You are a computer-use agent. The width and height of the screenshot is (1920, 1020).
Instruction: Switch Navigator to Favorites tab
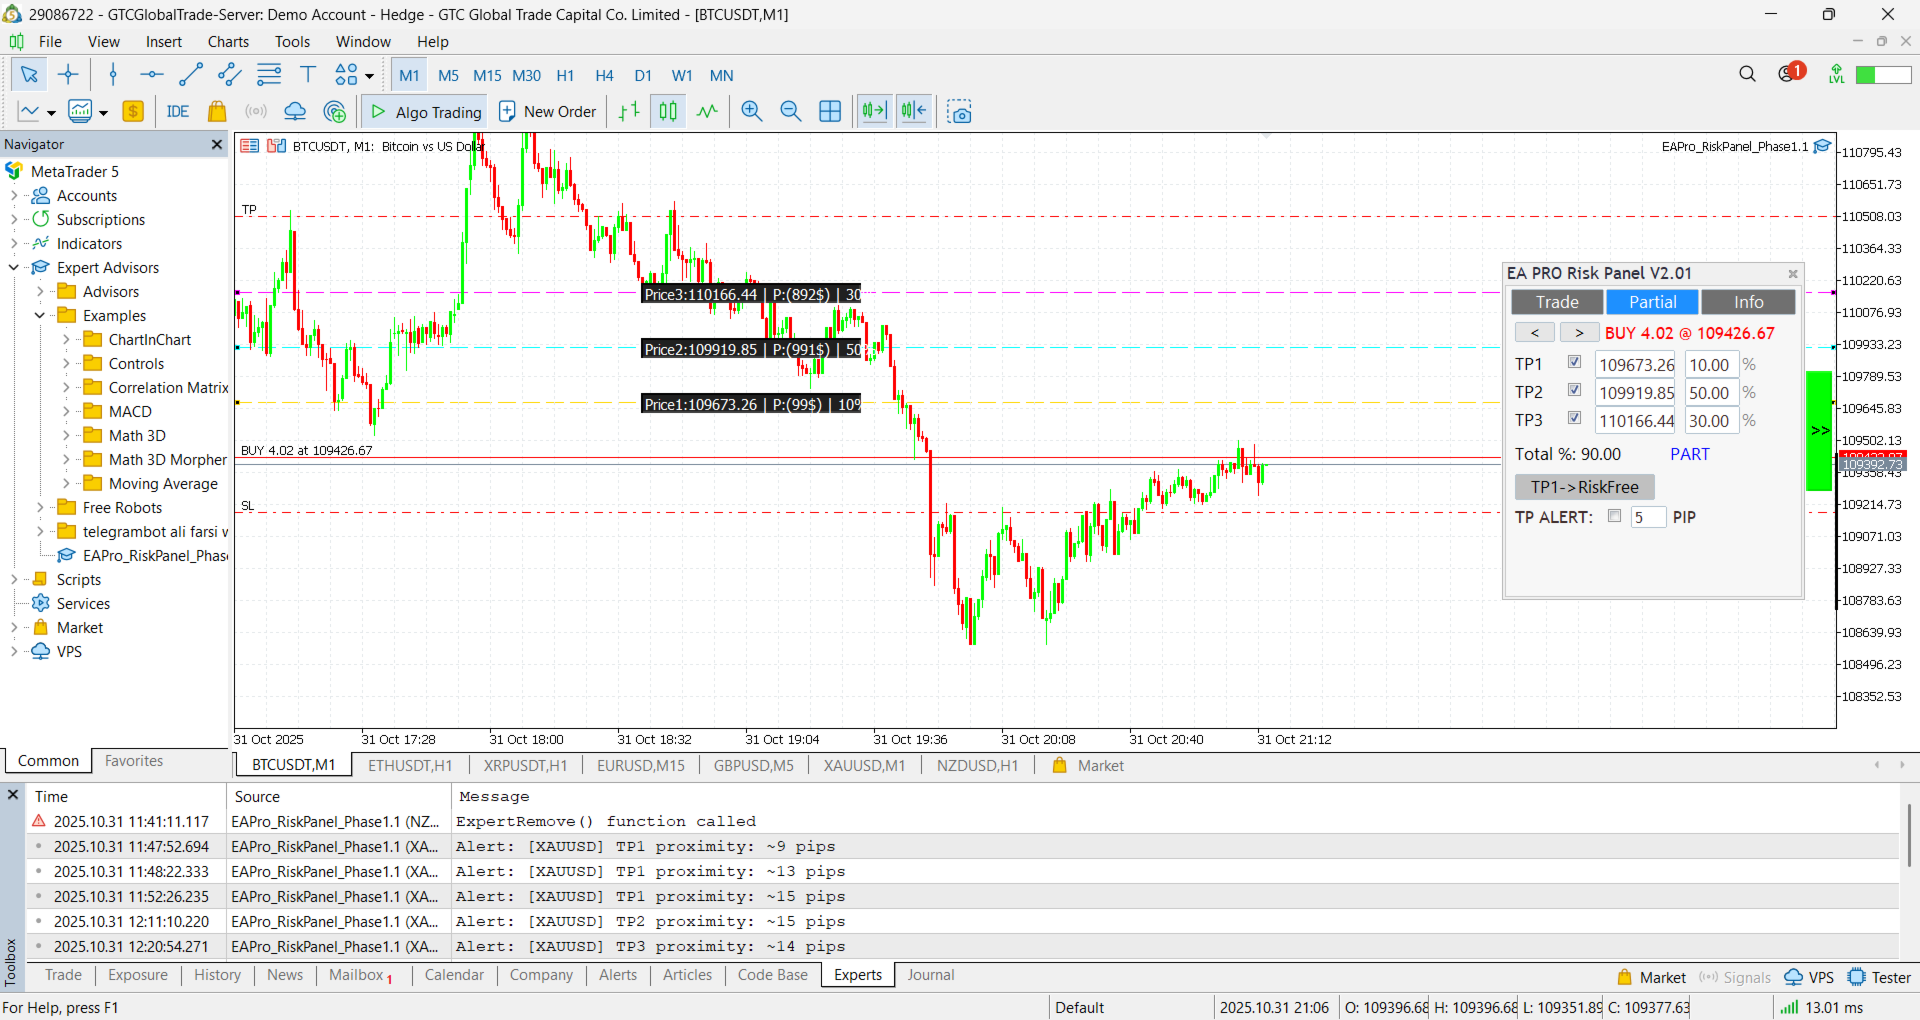[x=134, y=761]
